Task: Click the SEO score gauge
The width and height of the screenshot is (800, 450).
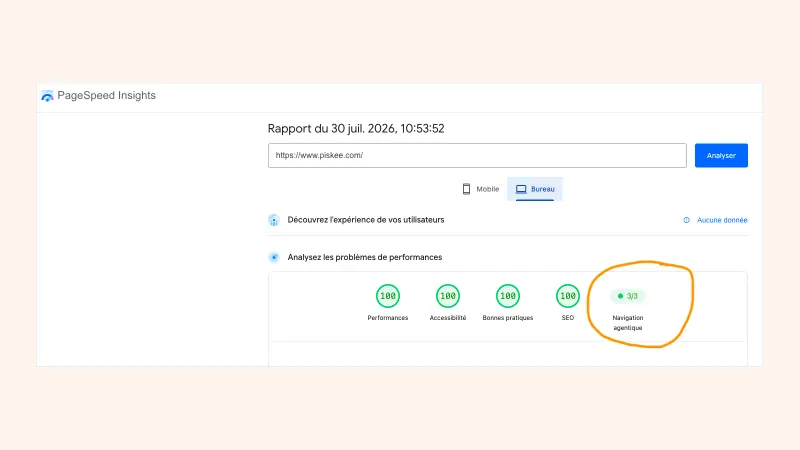Action: pyautogui.click(x=568, y=296)
